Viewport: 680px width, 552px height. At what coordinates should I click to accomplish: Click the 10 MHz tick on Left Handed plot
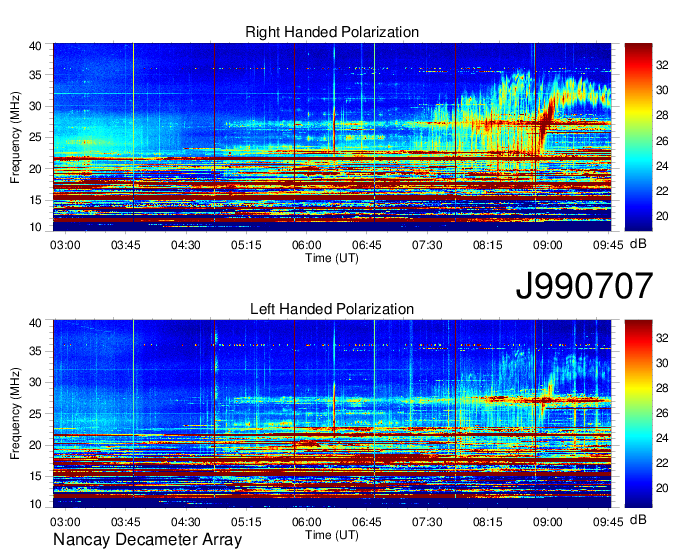[35, 504]
